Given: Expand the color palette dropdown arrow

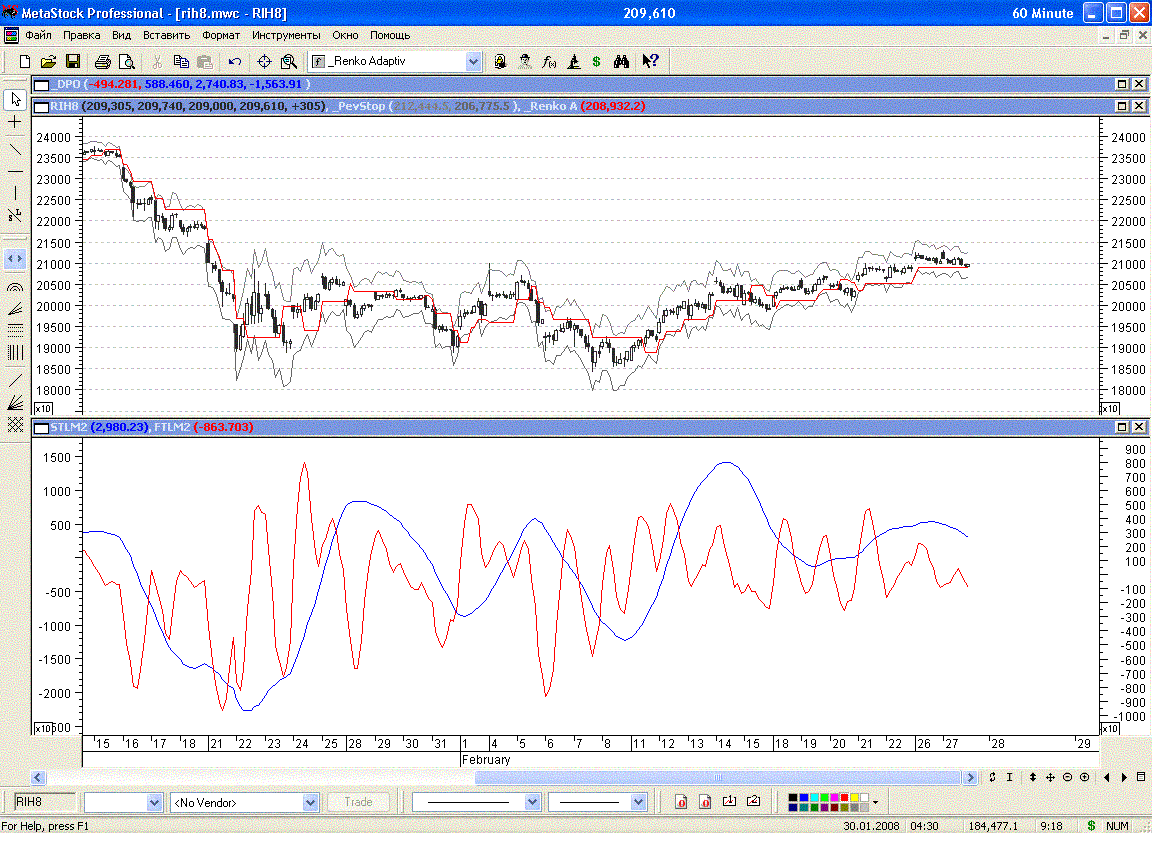Looking at the screenshot, I should pos(876,802).
